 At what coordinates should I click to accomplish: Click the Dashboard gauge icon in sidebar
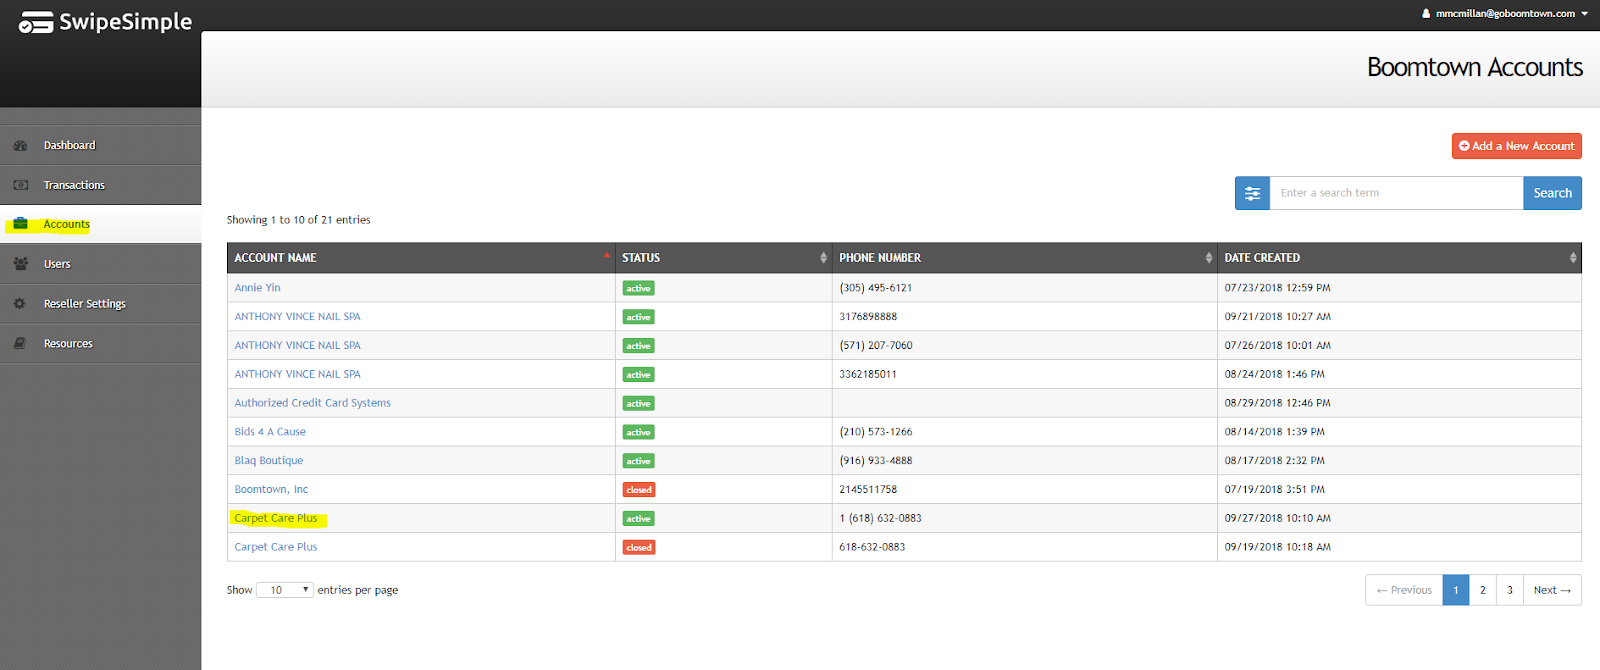pos(20,145)
